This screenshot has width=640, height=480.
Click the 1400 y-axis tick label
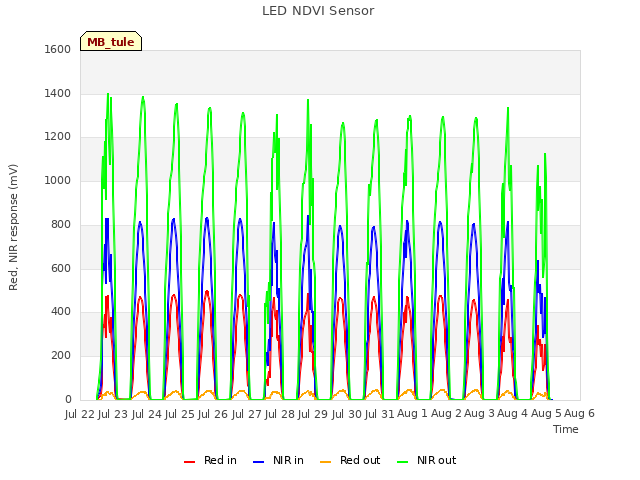point(58,93)
